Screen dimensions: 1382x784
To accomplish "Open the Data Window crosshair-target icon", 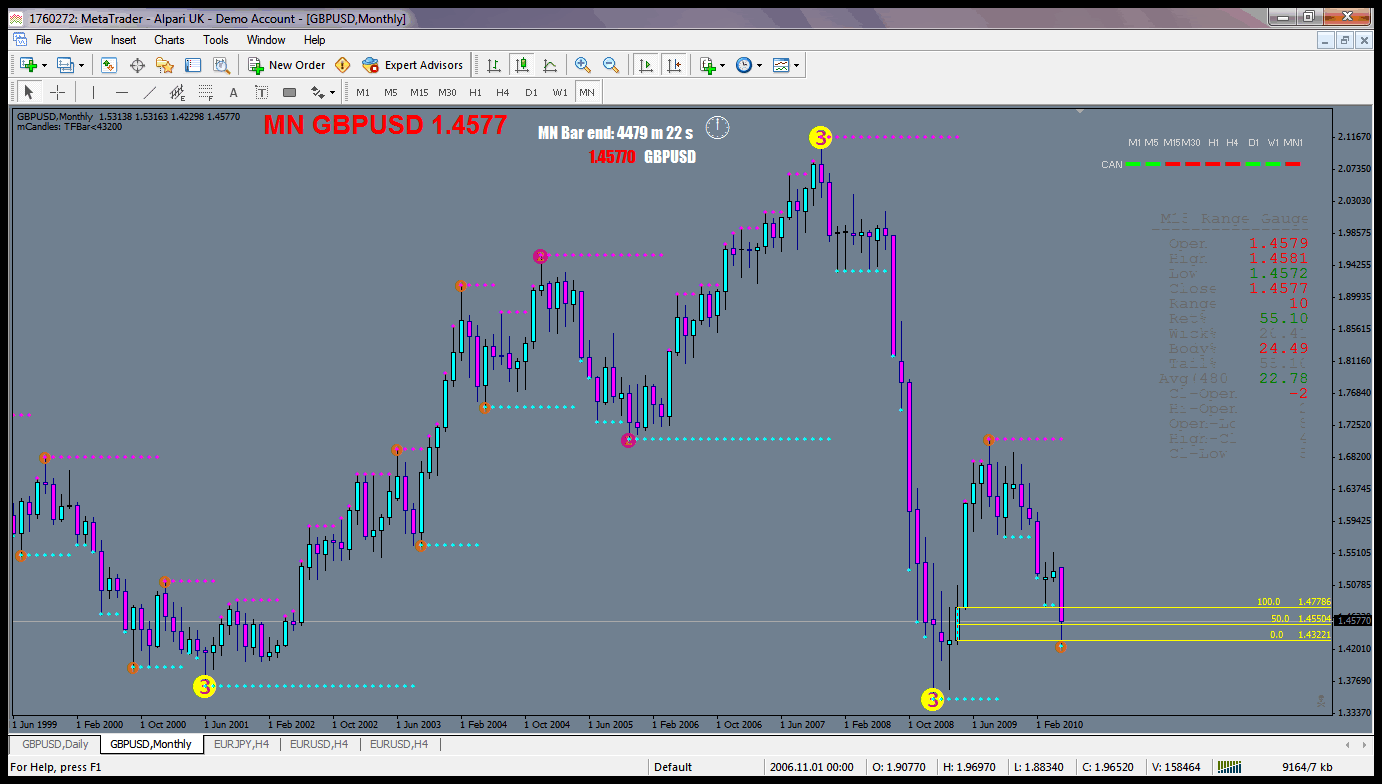I will pos(137,65).
